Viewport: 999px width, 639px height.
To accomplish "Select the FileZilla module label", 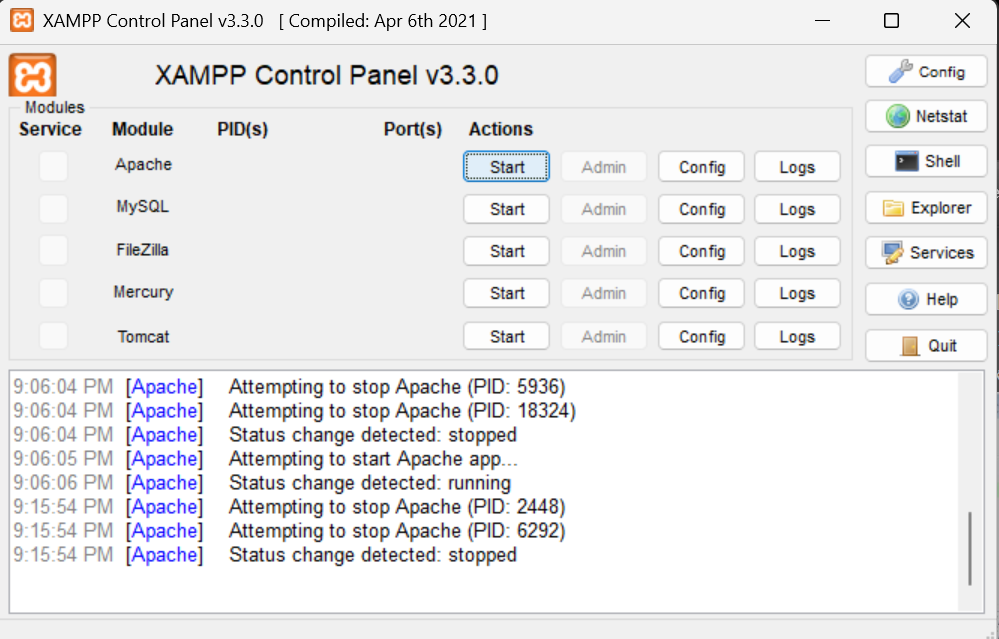I will pyautogui.click(x=143, y=250).
